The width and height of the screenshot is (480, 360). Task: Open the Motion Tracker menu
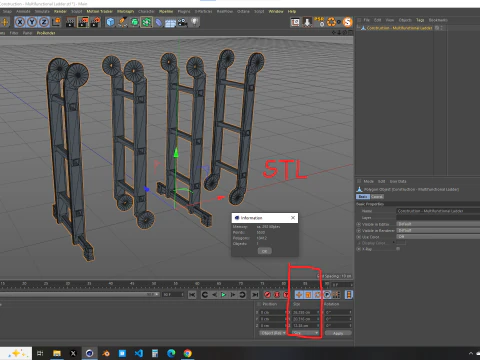click(x=99, y=11)
